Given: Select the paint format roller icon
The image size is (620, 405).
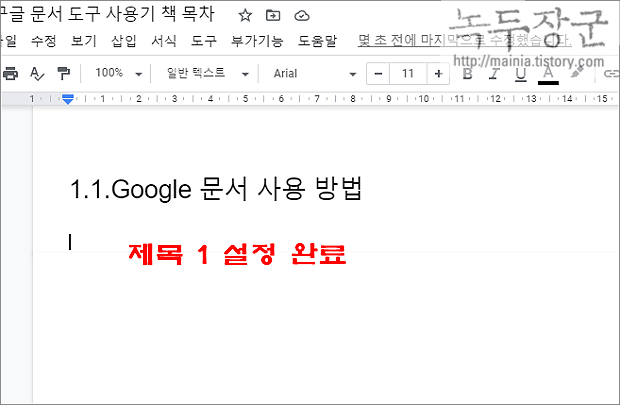Looking at the screenshot, I should [x=63, y=74].
